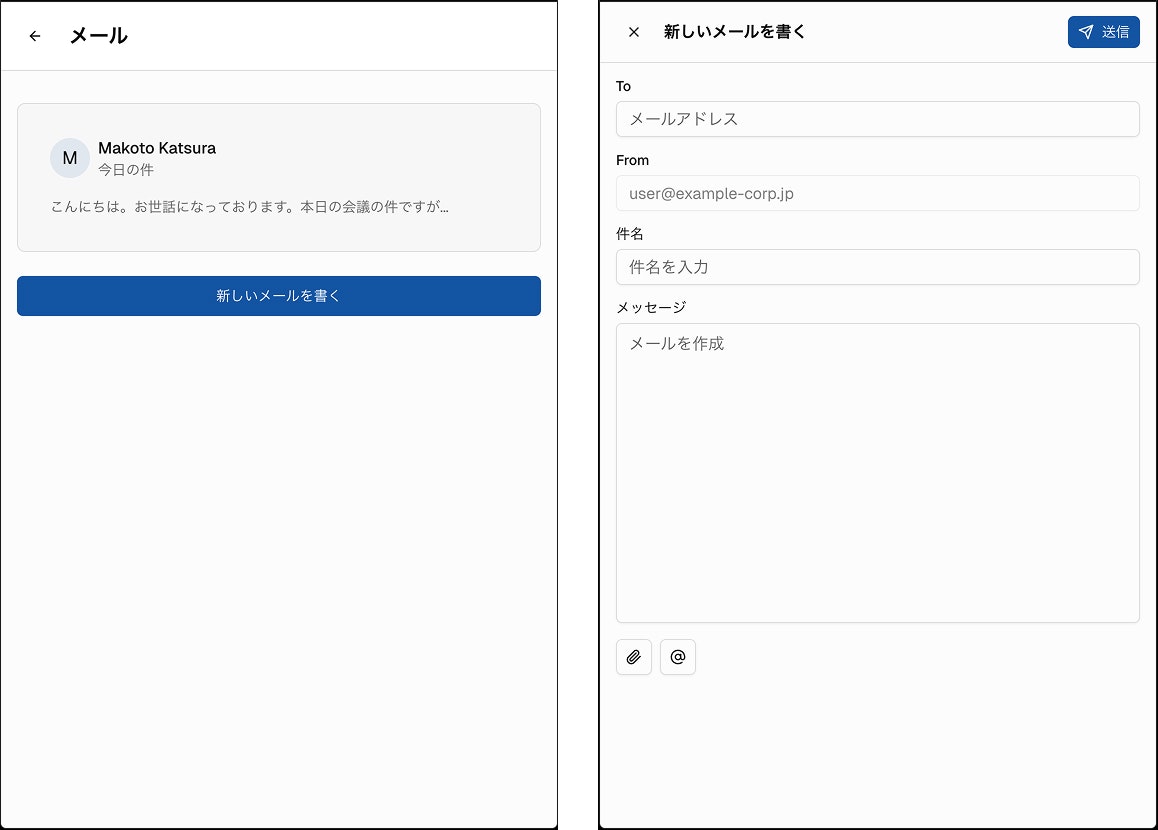Image resolution: width=1158 pixels, height=830 pixels.
Task: Select the attachment tool under the message box
Action: (634, 657)
